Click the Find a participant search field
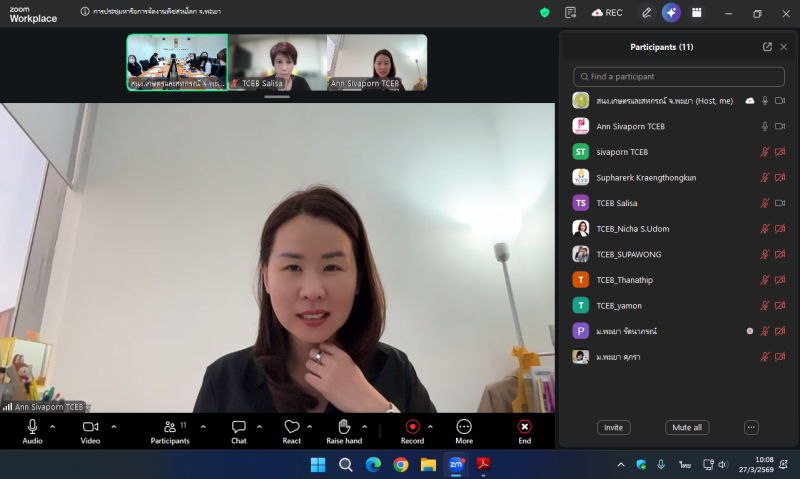 [x=678, y=76]
